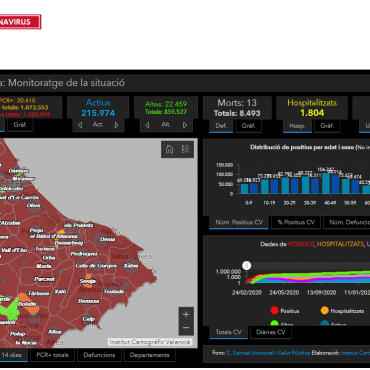This screenshot has height=370, width=370.
Task: Switch map to Defuncions tab
Action: pyautogui.click(x=99, y=355)
